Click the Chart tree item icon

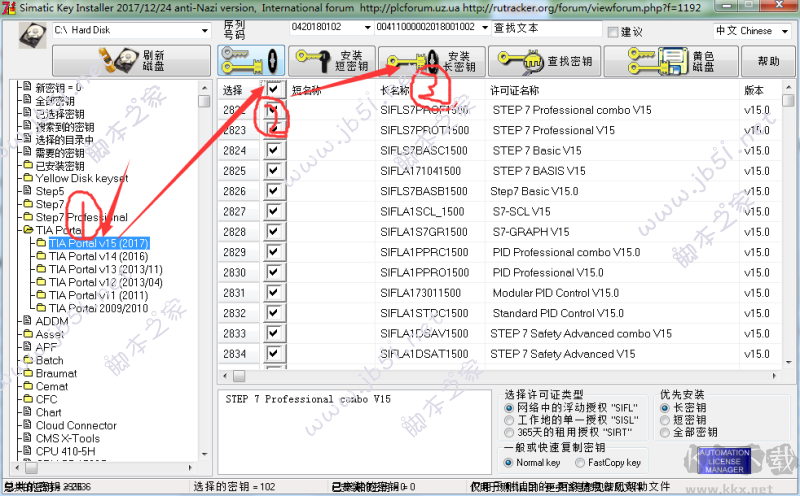[28, 412]
